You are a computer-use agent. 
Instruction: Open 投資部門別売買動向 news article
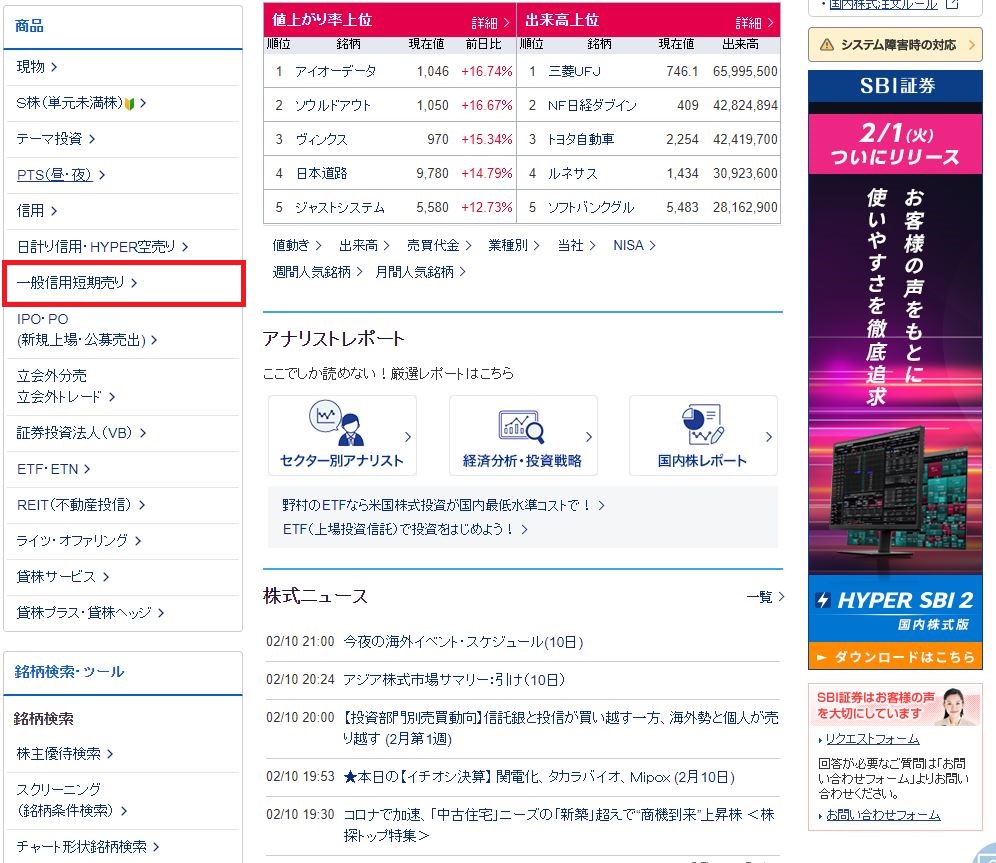[x=561, y=728]
